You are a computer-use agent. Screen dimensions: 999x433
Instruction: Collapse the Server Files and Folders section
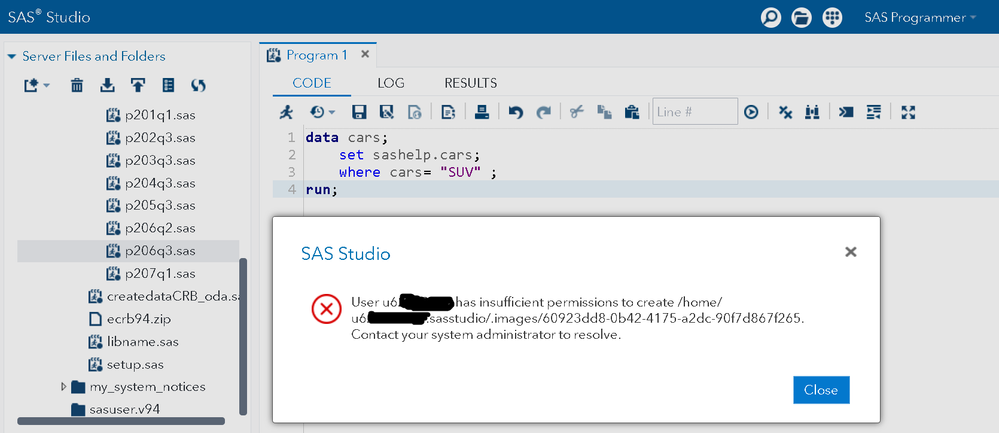click(x=12, y=57)
